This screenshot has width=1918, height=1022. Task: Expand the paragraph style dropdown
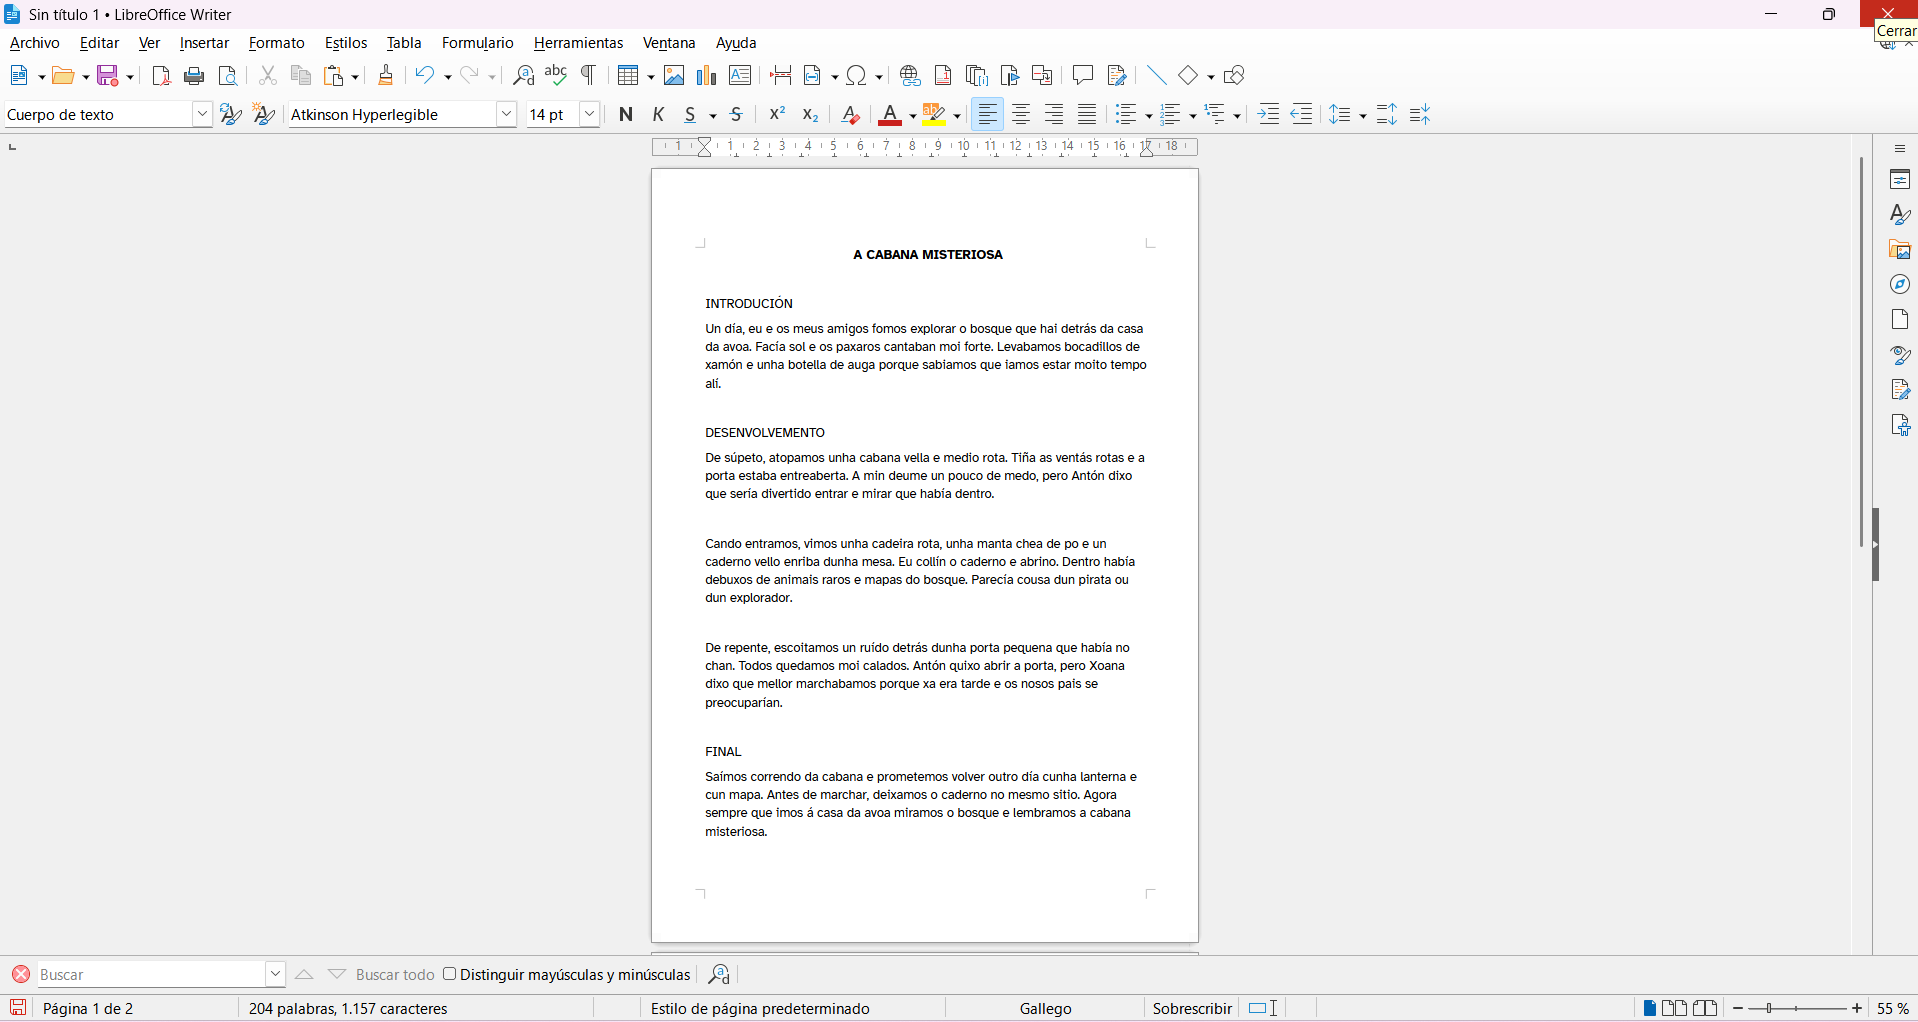tap(202, 115)
